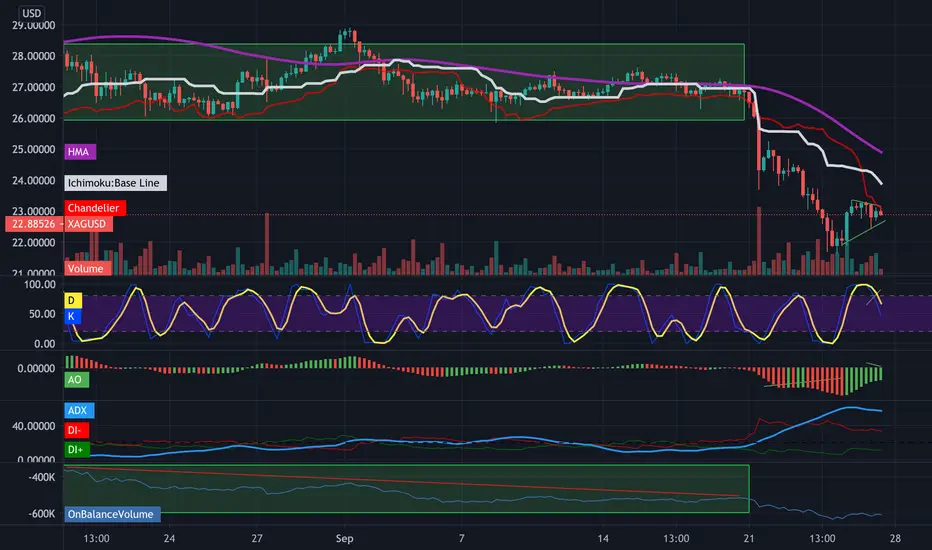932x550 pixels.
Task: Click the XAGUSD symbol tag
Action: pyautogui.click(x=88, y=224)
